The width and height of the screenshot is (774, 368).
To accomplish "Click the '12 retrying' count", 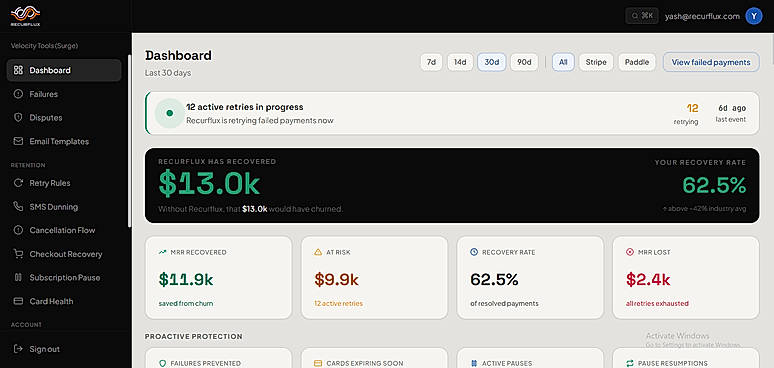I will click(687, 113).
